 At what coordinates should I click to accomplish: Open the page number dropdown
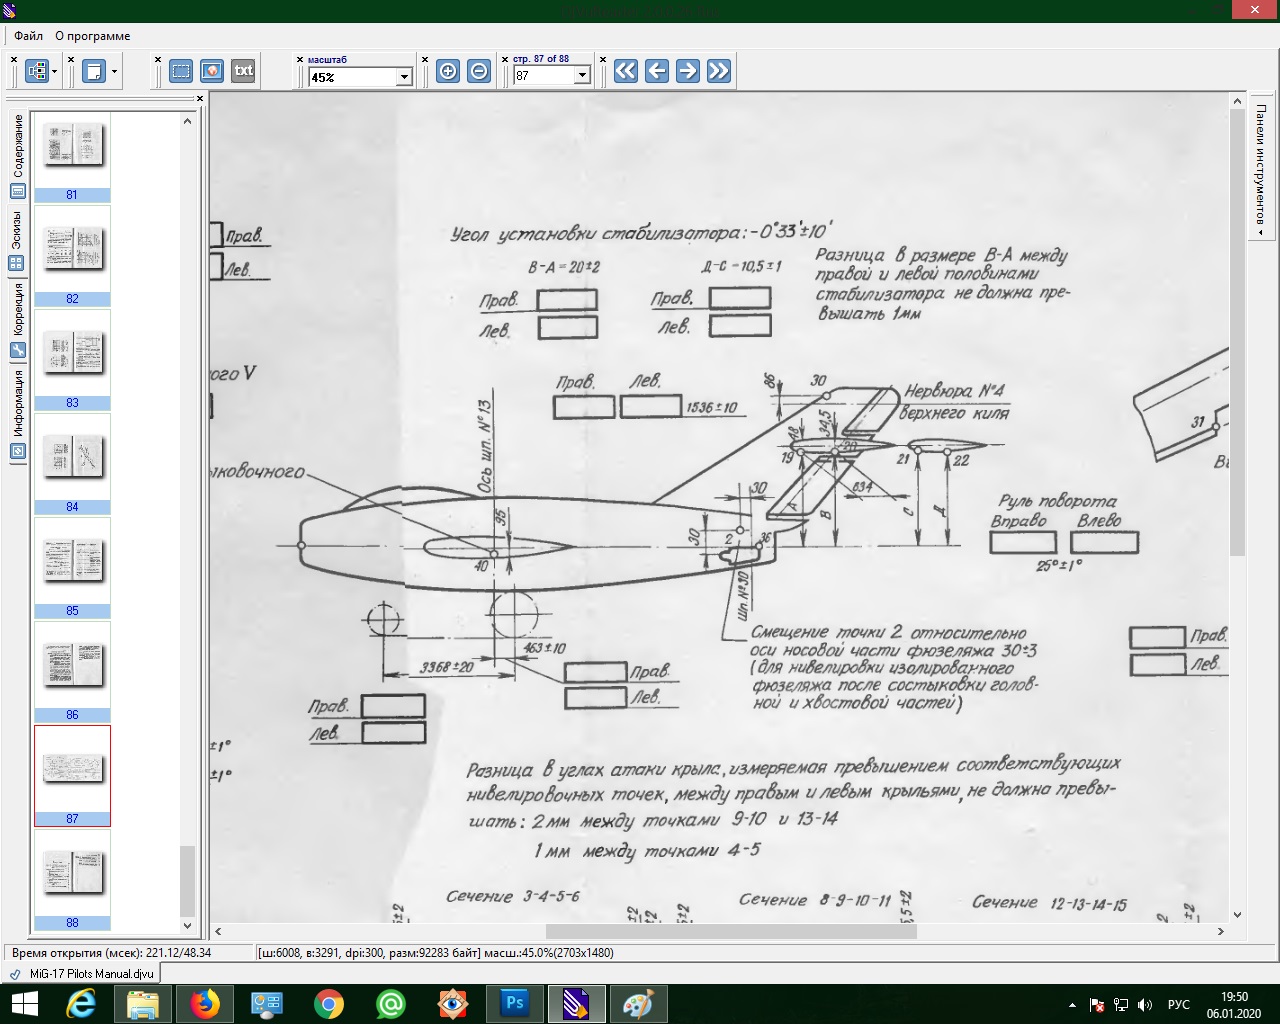click(582, 76)
